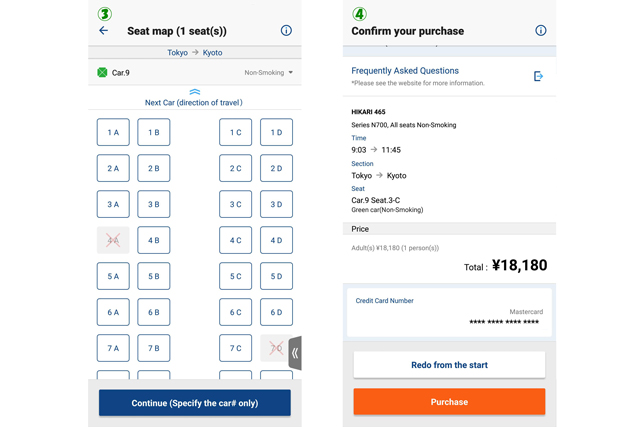
Task: Tap the Next Car up-chevron icon
Action: 194,92
